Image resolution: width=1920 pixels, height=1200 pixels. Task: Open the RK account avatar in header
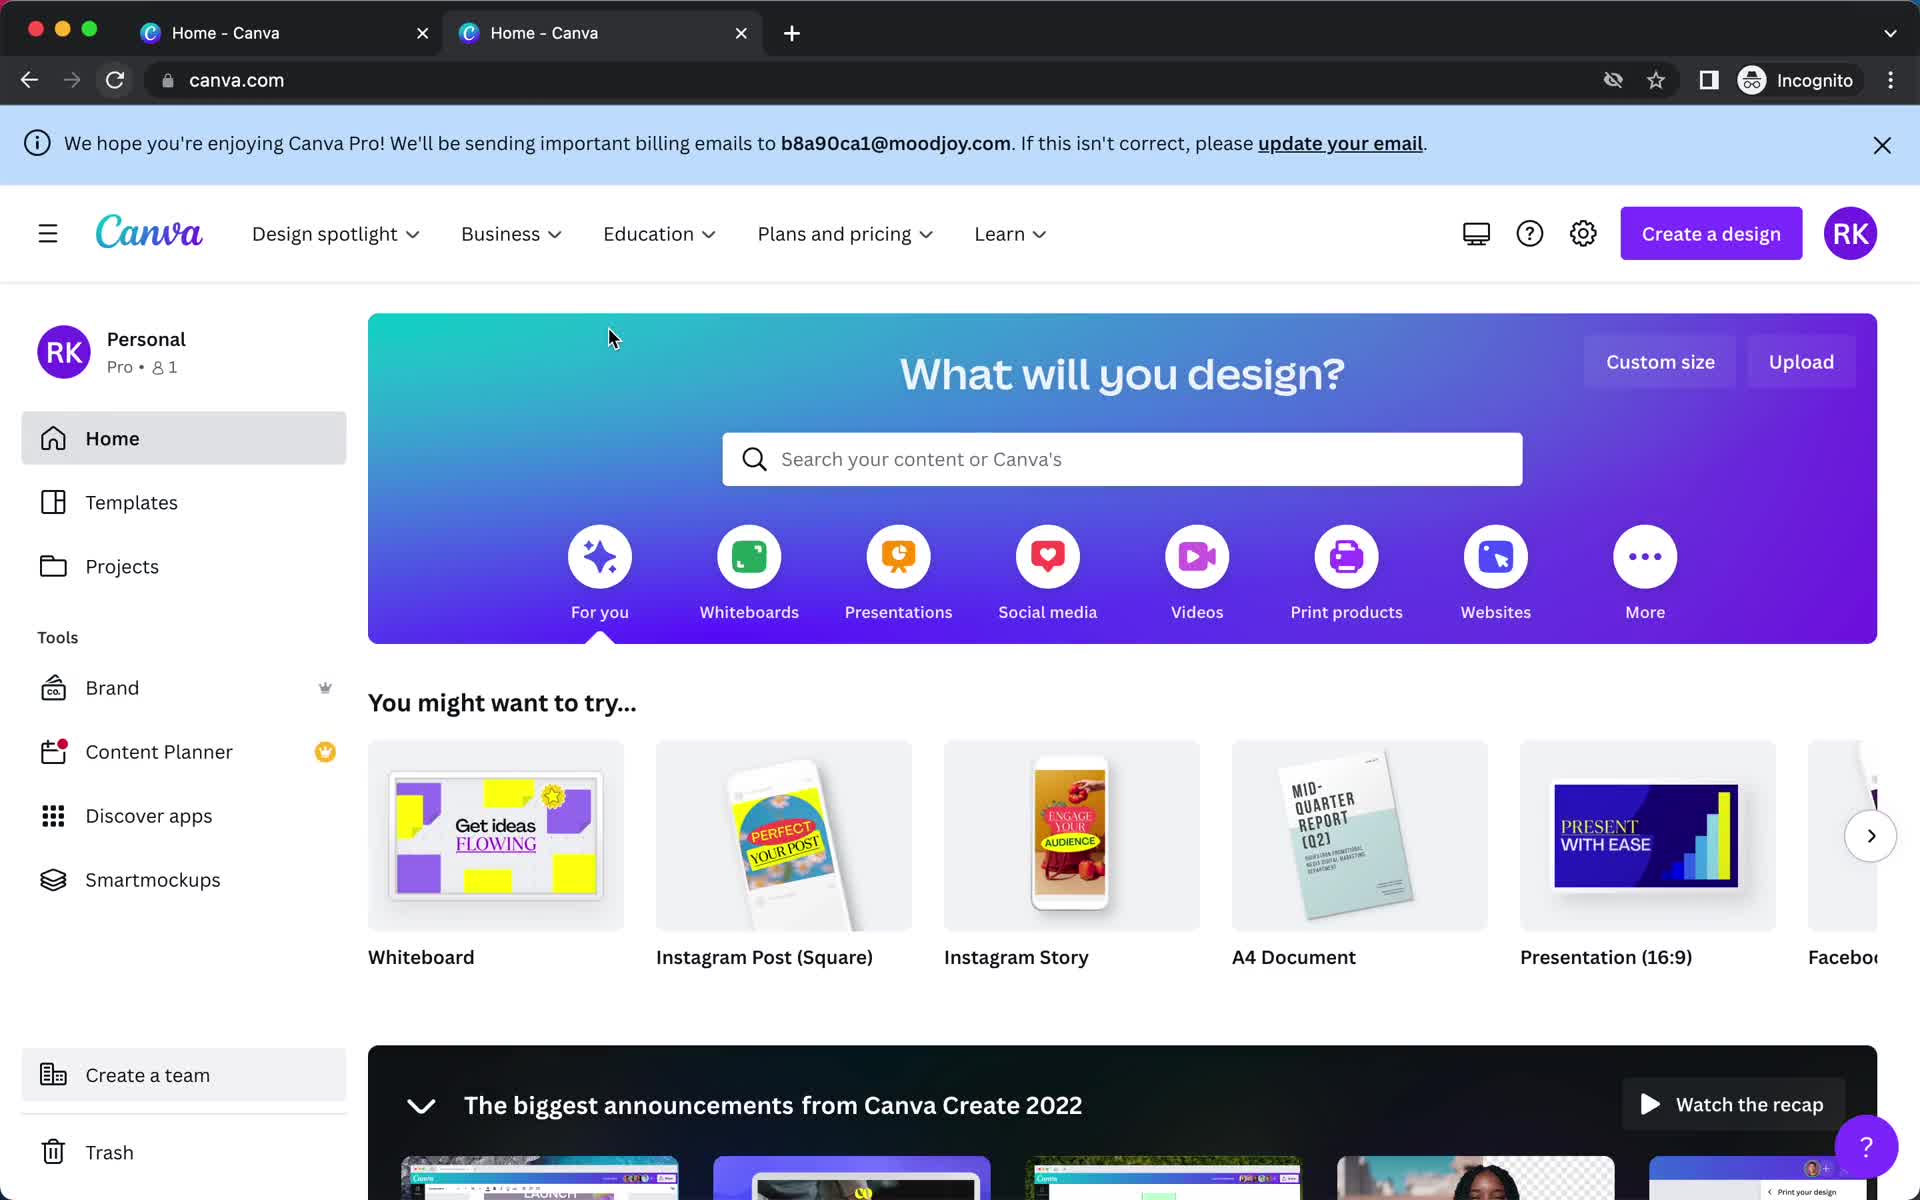click(x=1850, y=234)
